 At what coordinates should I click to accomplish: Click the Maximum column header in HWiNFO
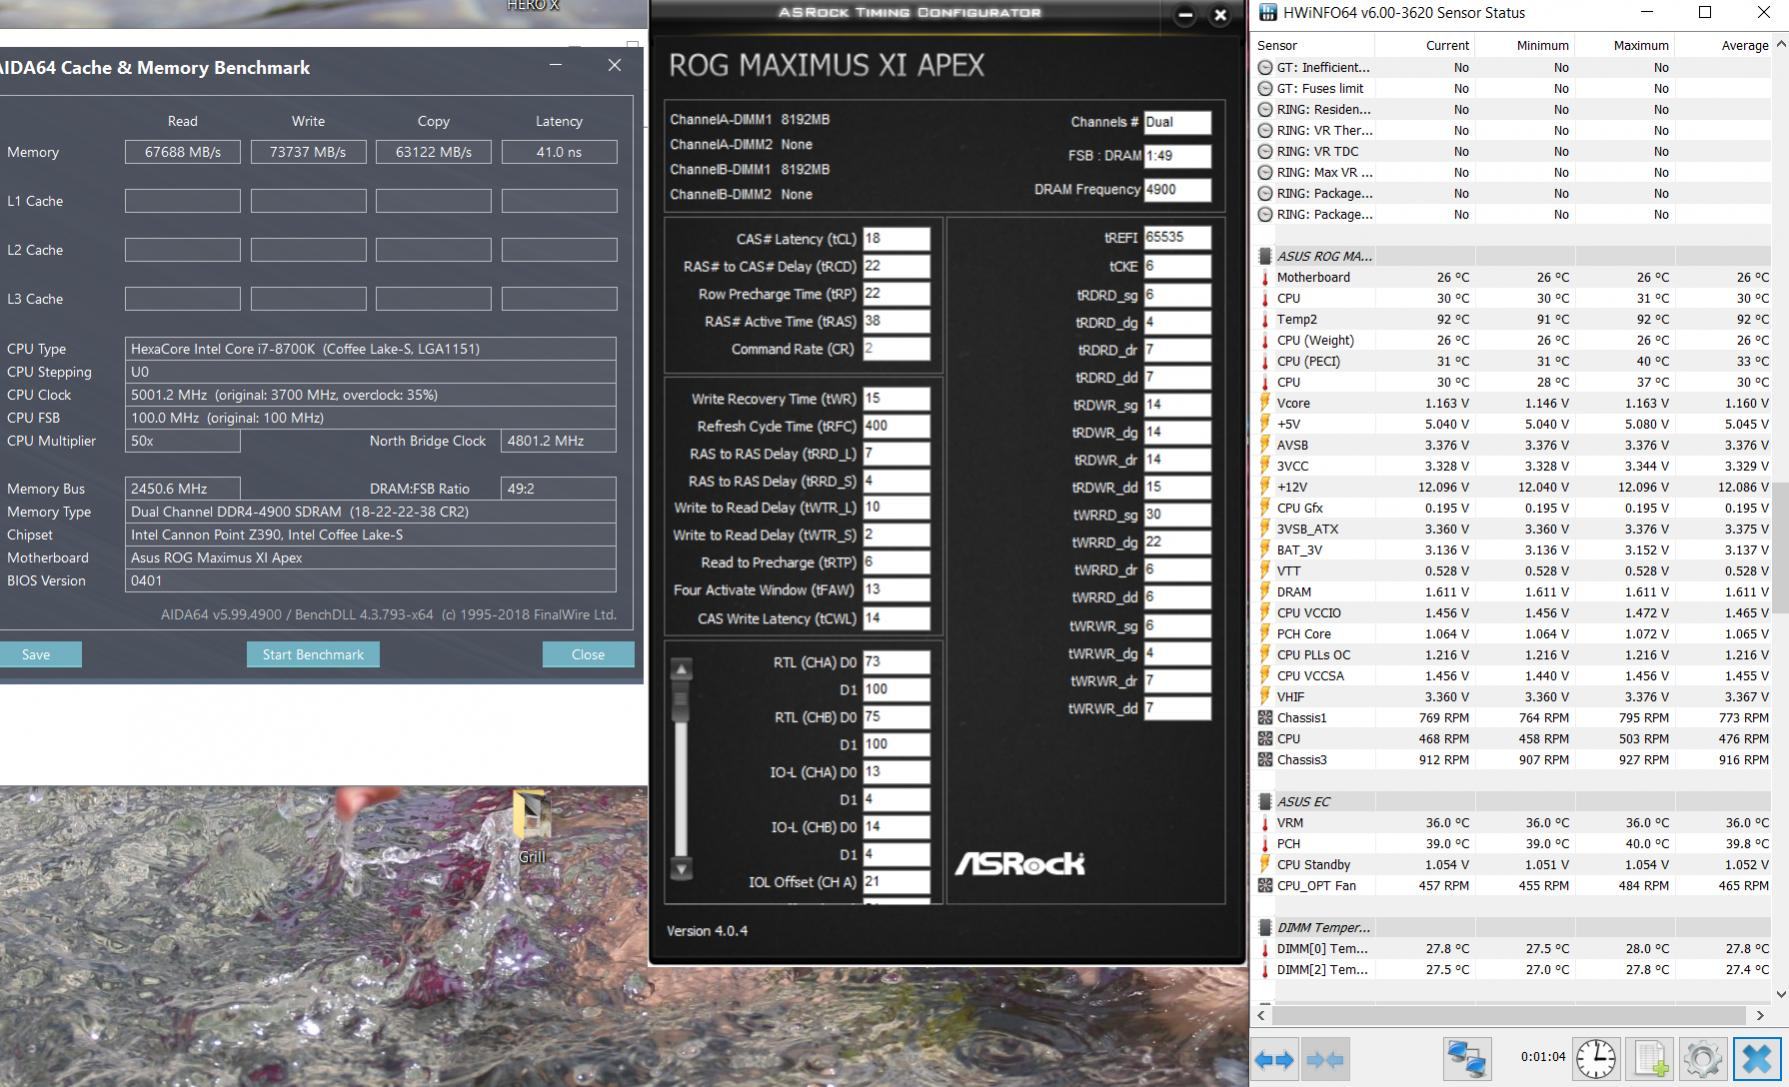(x=1624, y=45)
